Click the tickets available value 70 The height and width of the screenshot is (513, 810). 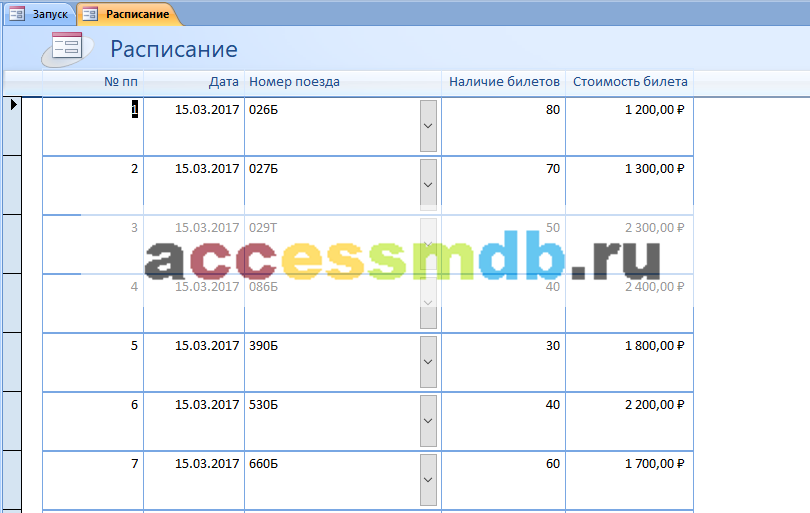pyautogui.click(x=553, y=169)
